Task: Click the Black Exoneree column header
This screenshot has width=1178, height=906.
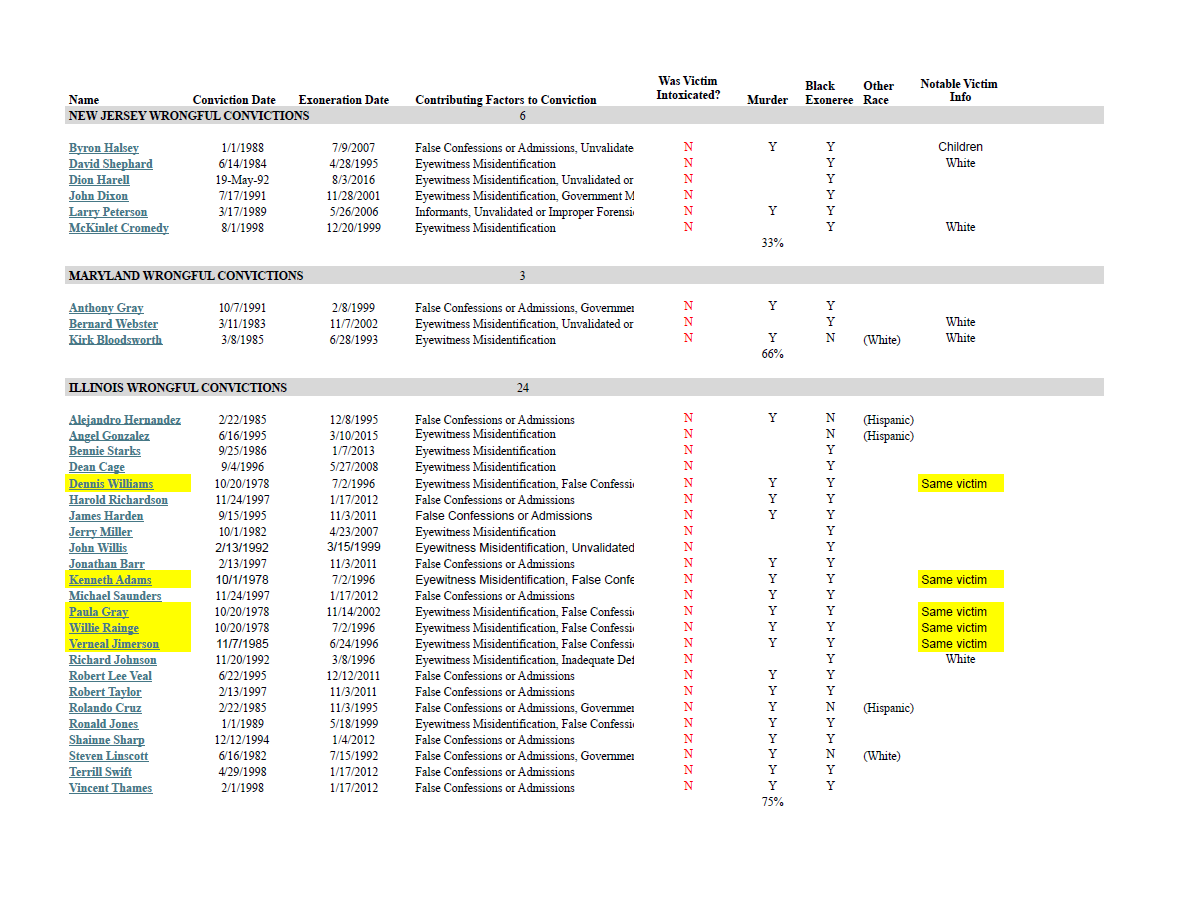Action: pos(829,92)
